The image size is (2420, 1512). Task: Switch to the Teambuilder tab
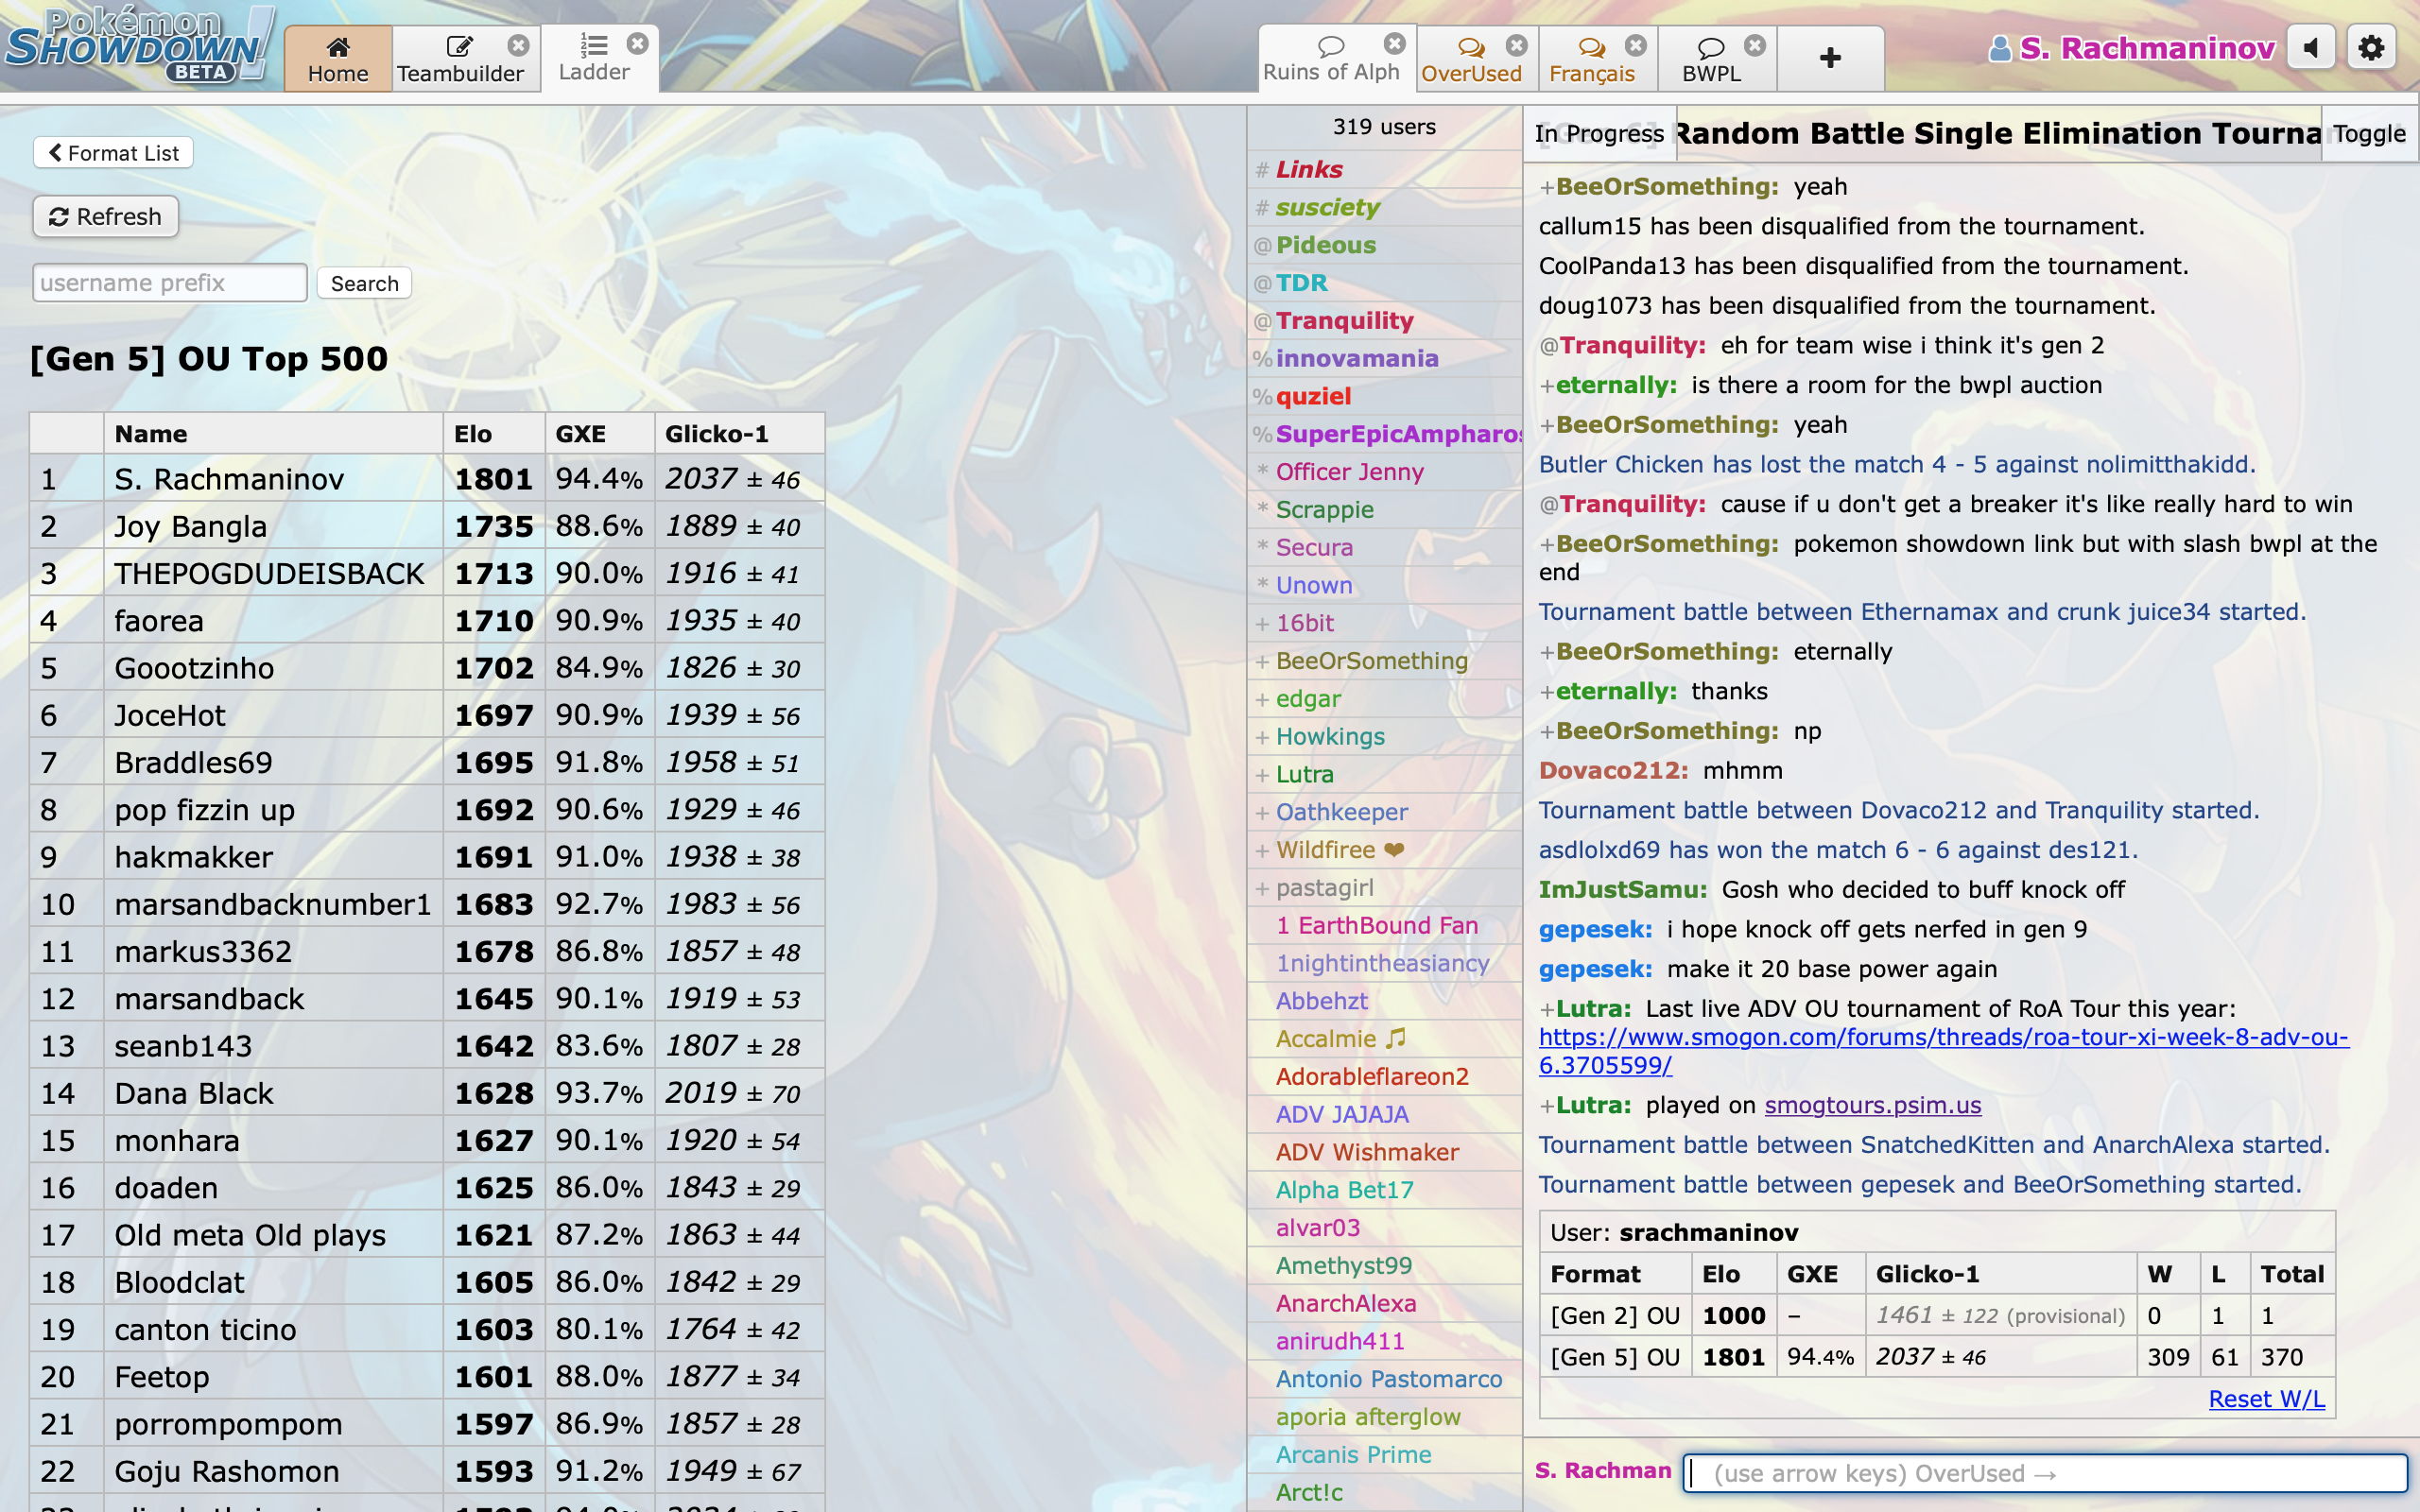460,59
